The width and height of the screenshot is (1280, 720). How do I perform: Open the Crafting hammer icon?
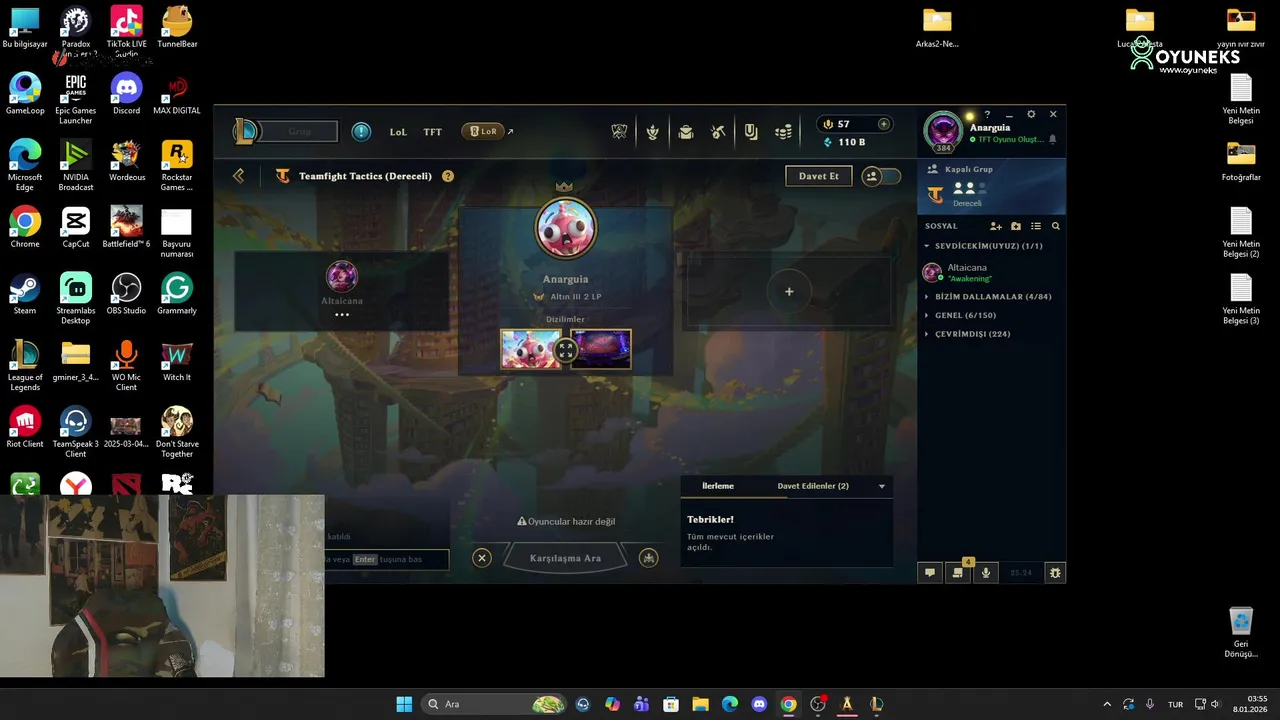pyautogui.click(x=718, y=132)
